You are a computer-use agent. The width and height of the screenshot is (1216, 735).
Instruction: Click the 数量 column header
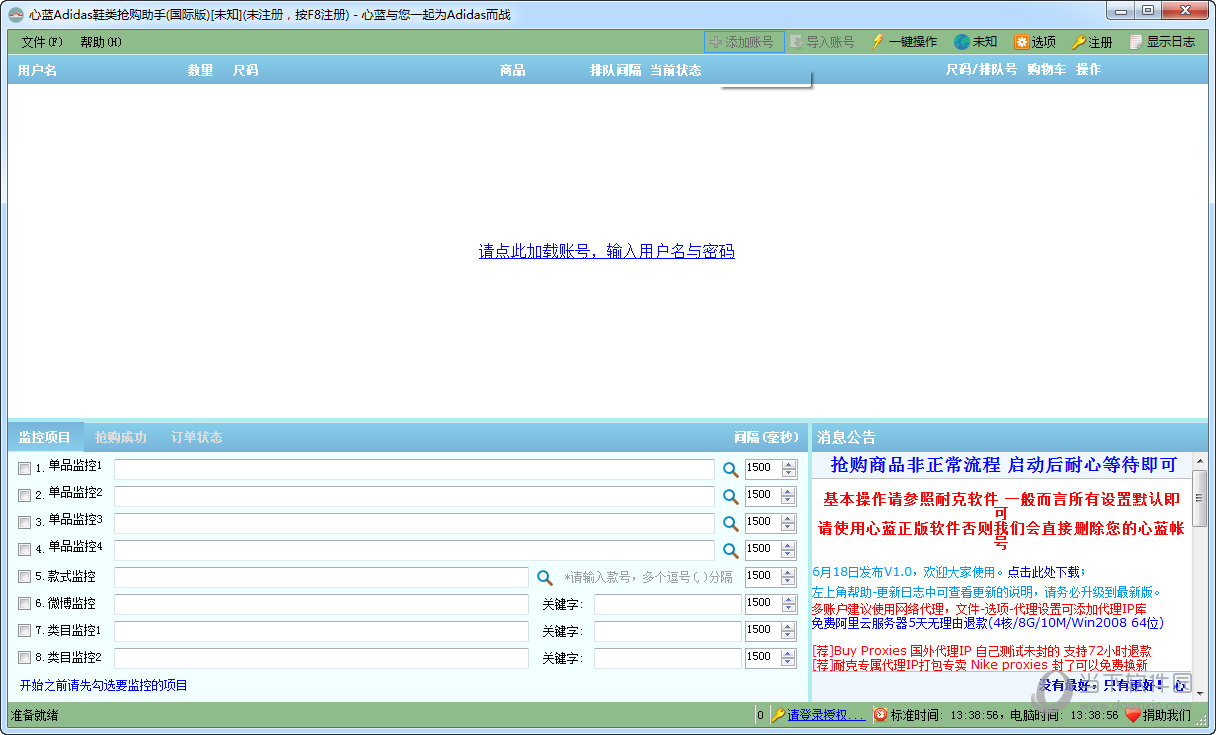click(201, 70)
